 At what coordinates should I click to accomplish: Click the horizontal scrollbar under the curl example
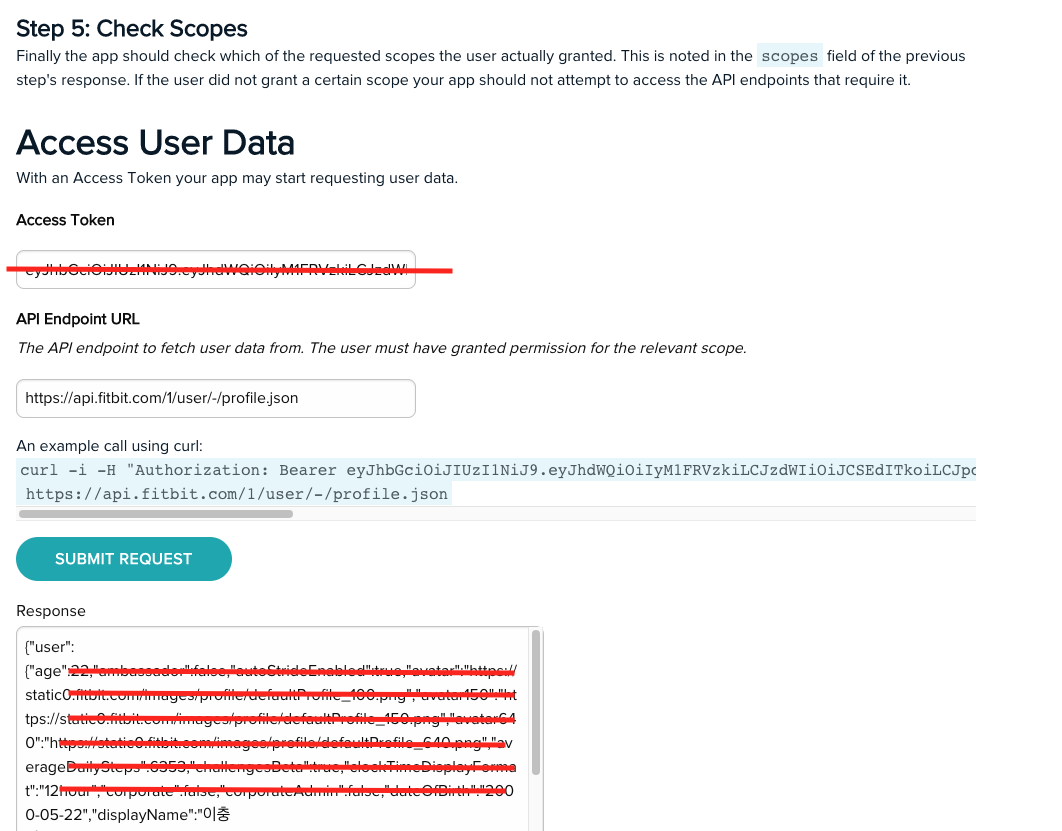156,514
